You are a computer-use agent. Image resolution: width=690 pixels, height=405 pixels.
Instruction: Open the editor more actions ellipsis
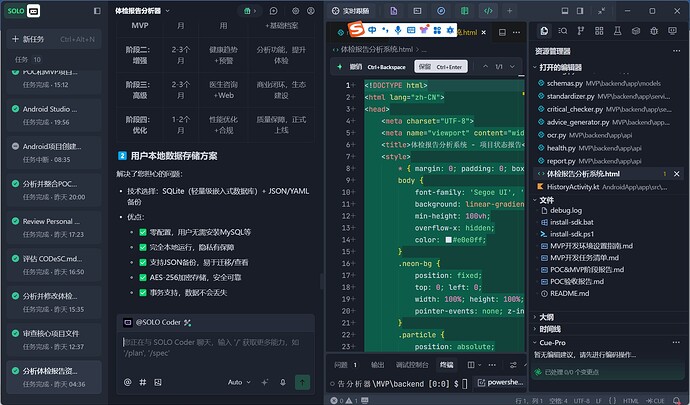click(x=517, y=32)
